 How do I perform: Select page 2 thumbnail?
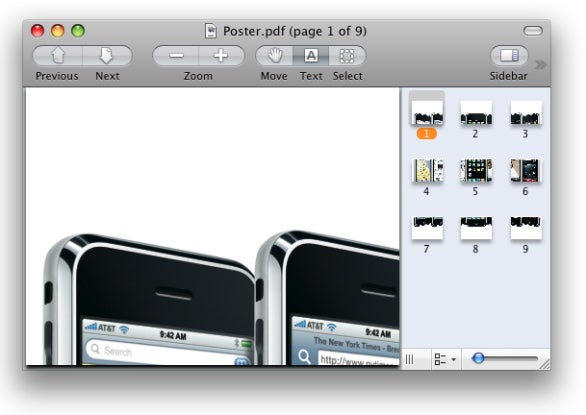[x=476, y=112]
